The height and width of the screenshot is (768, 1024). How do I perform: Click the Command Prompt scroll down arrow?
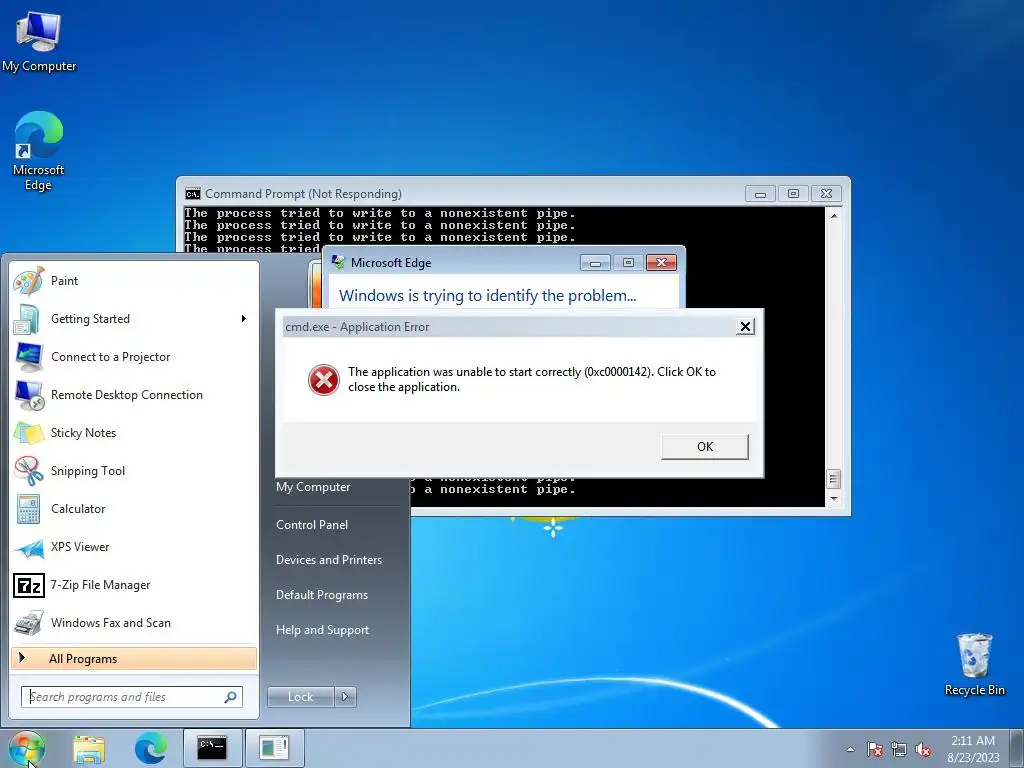point(834,498)
